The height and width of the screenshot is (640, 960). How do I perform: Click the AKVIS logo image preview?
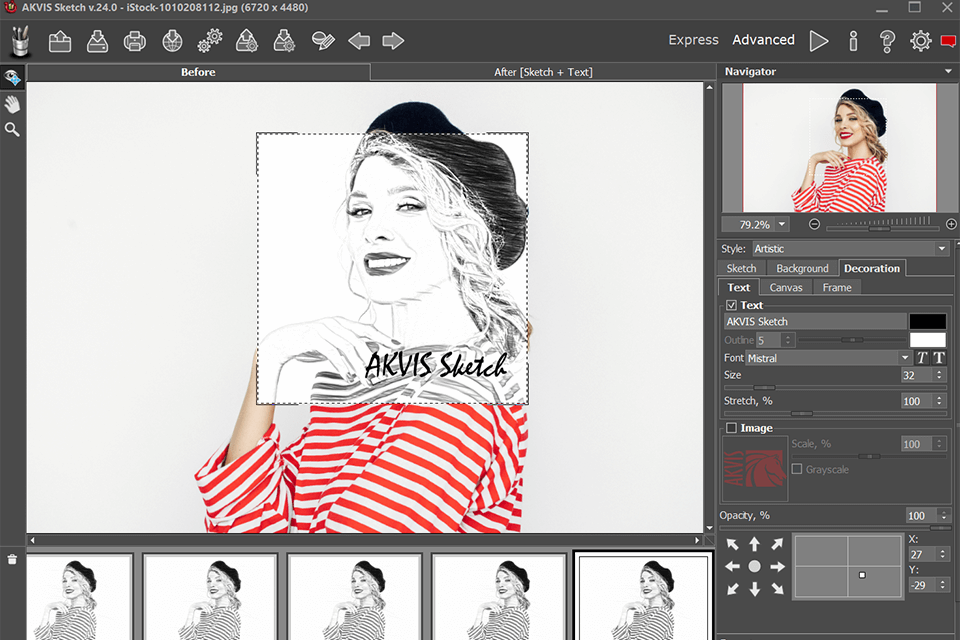click(755, 469)
